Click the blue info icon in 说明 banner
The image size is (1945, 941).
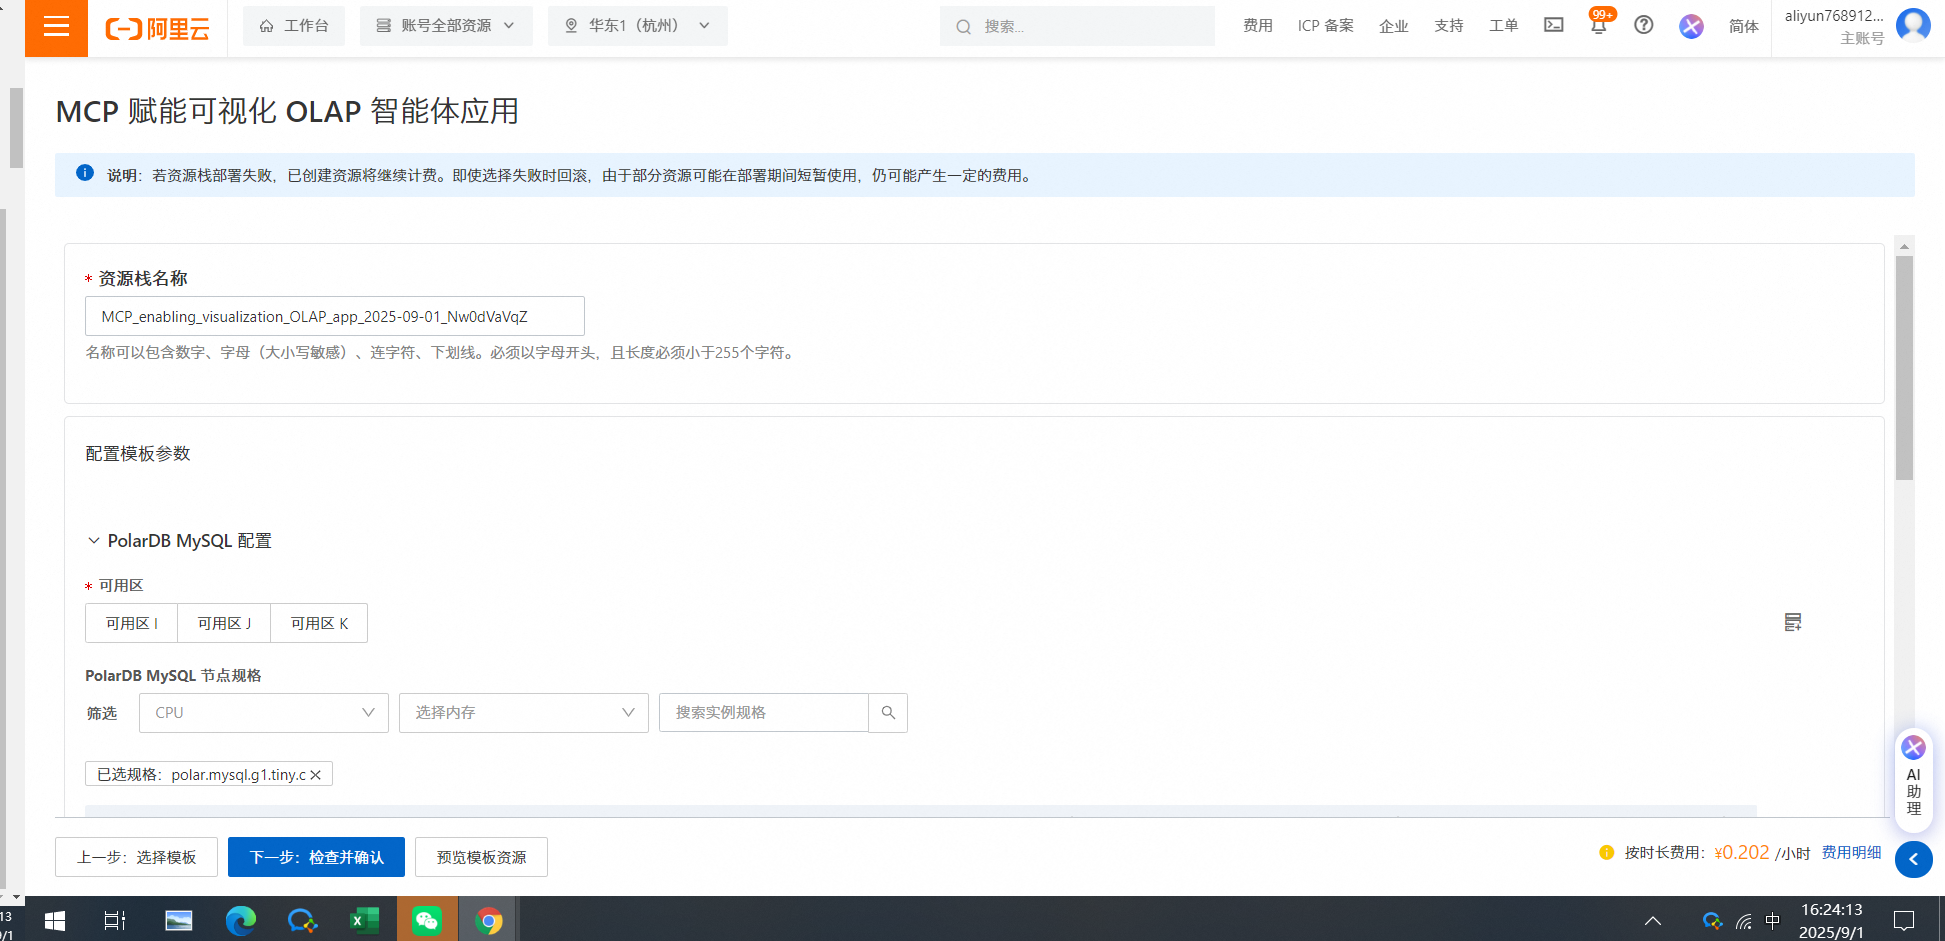[x=85, y=173]
